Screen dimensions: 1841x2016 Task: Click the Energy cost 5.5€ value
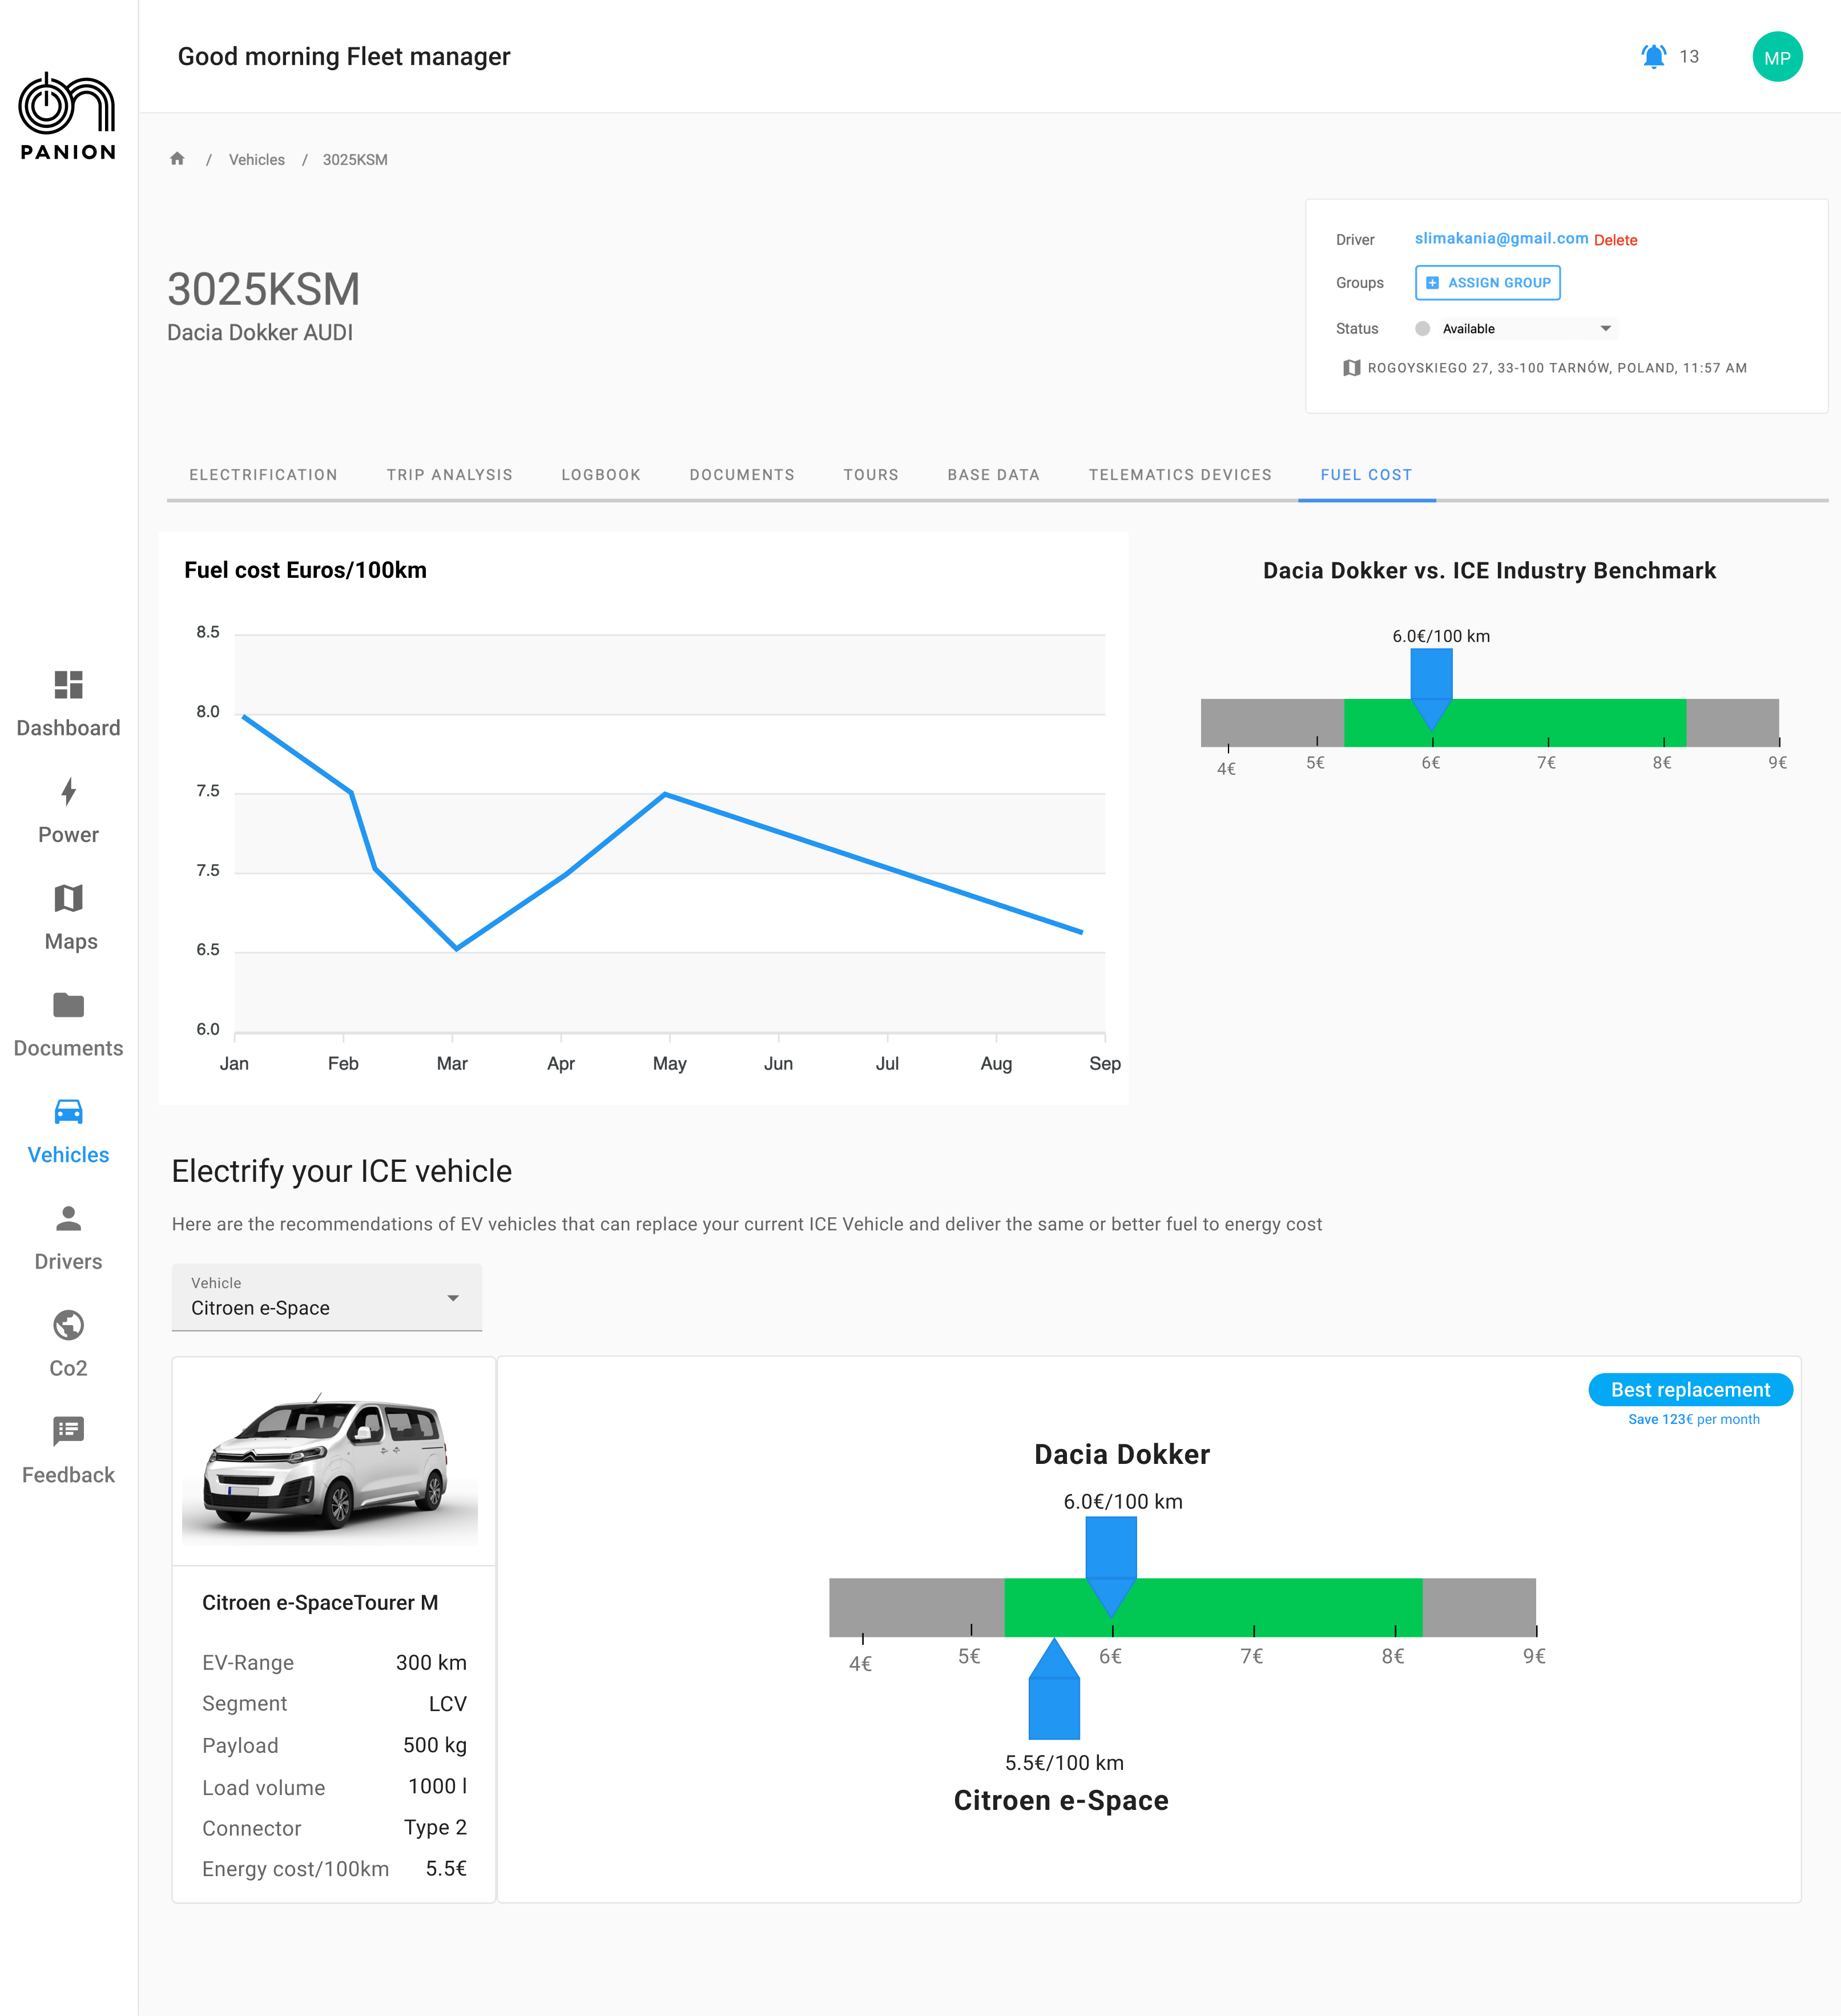pyautogui.click(x=446, y=1868)
